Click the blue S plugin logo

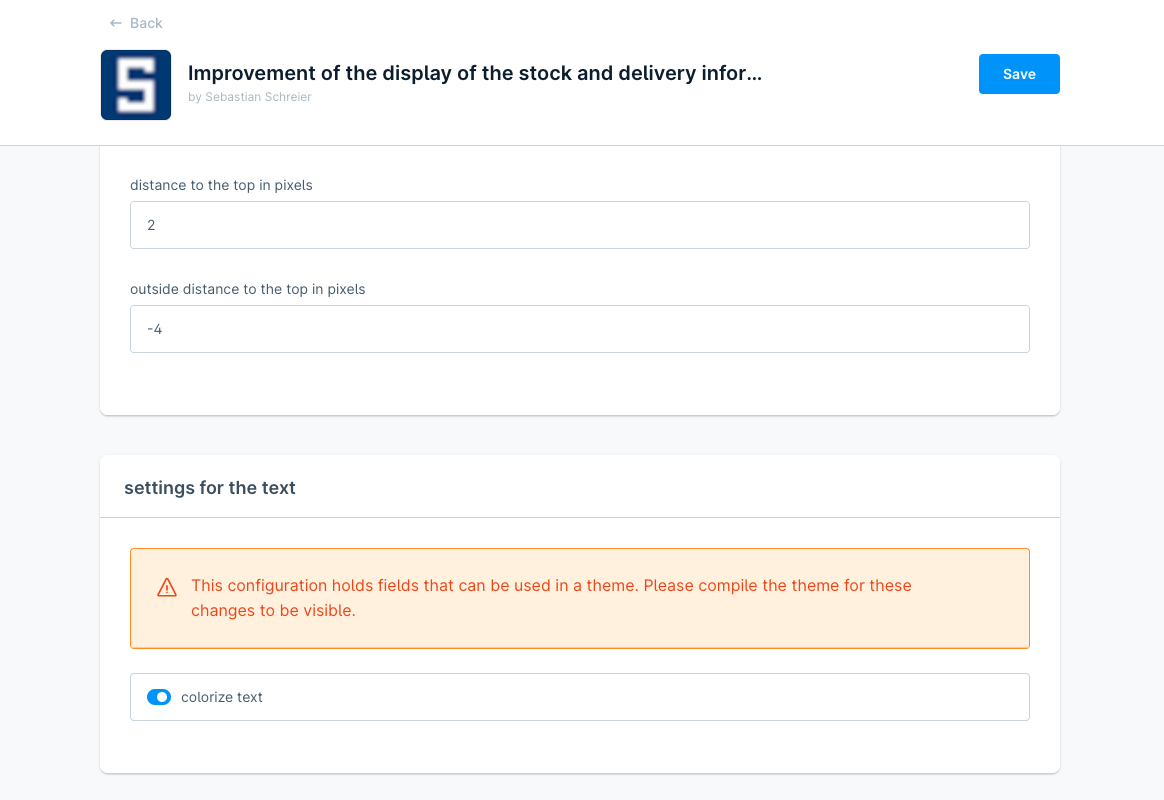pyautogui.click(x=136, y=85)
